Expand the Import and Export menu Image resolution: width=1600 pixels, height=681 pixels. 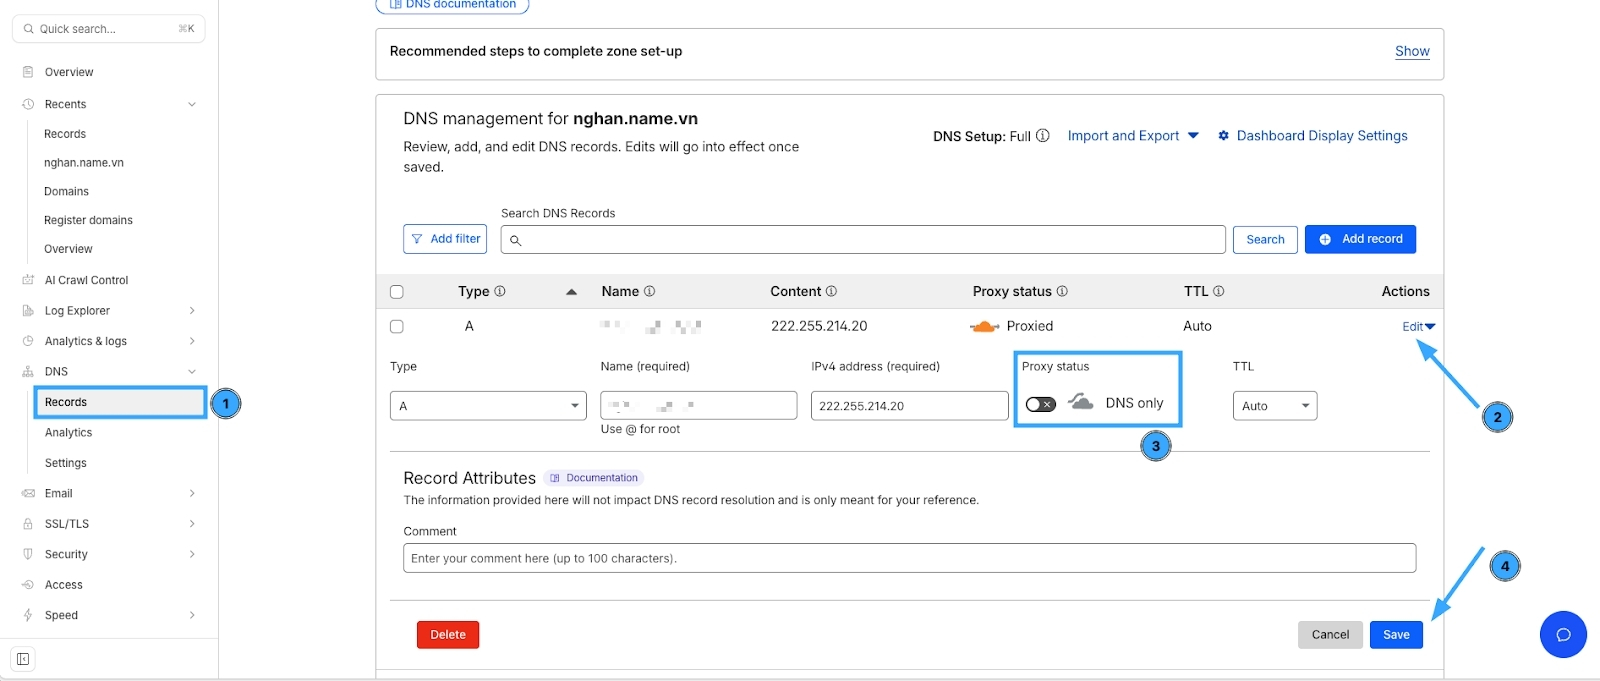(x=1132, y=136)
